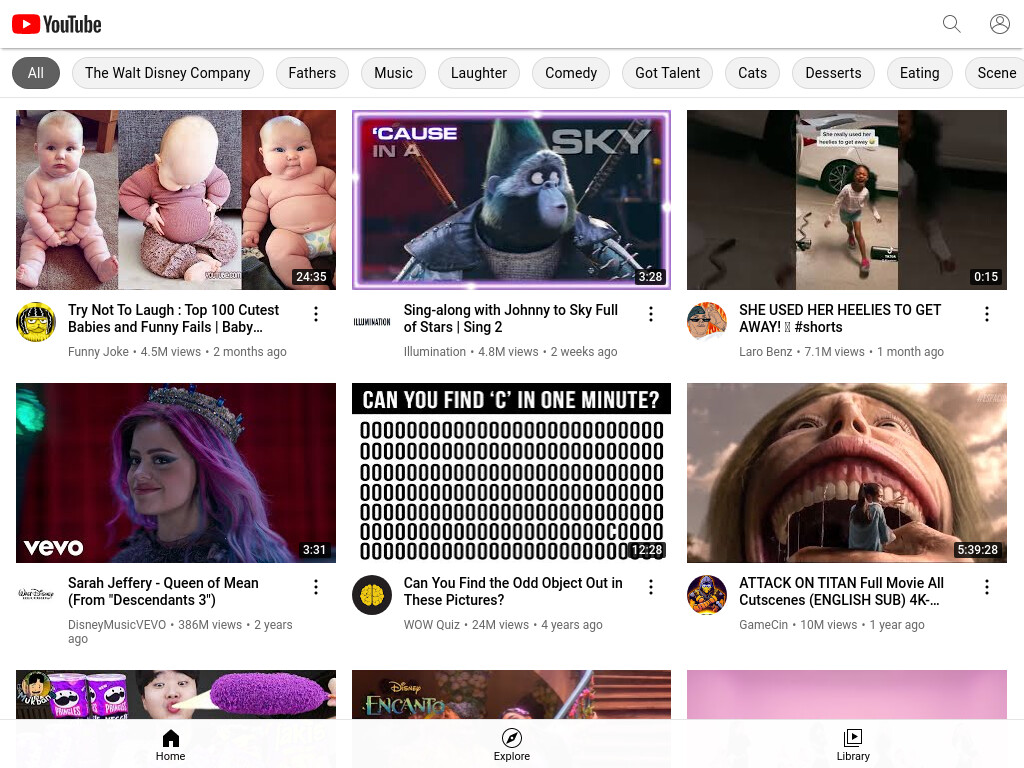Play the Sing 2 Johnny gorilla thumbnail
Viewport: 1024px width, 768px height.
click(511, 200)
